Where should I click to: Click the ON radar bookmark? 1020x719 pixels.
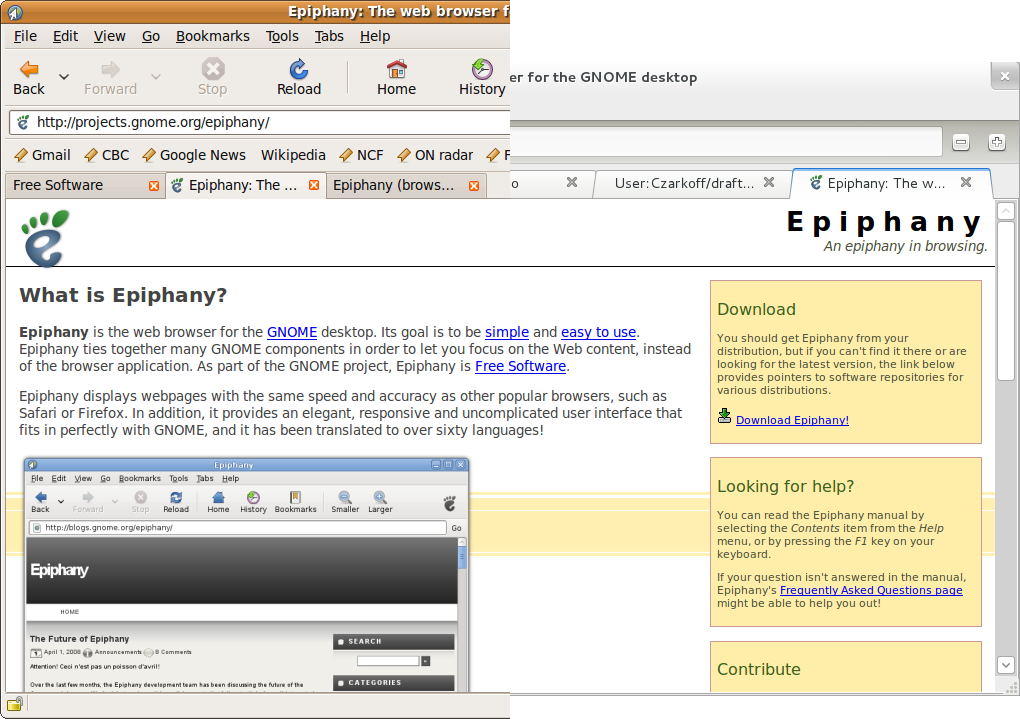pos(435,155)
